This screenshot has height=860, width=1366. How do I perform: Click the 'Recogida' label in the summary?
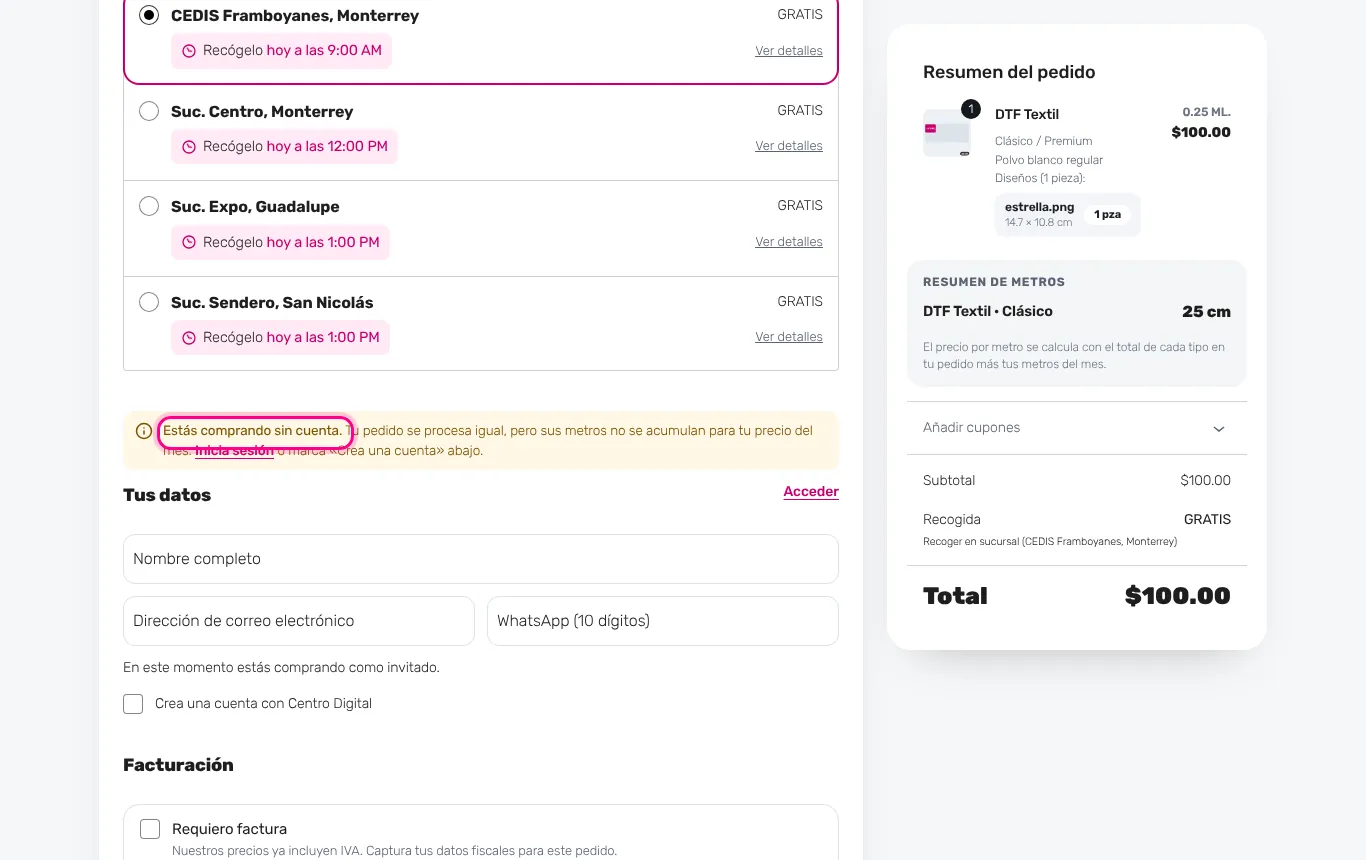[x=952, y=520]
